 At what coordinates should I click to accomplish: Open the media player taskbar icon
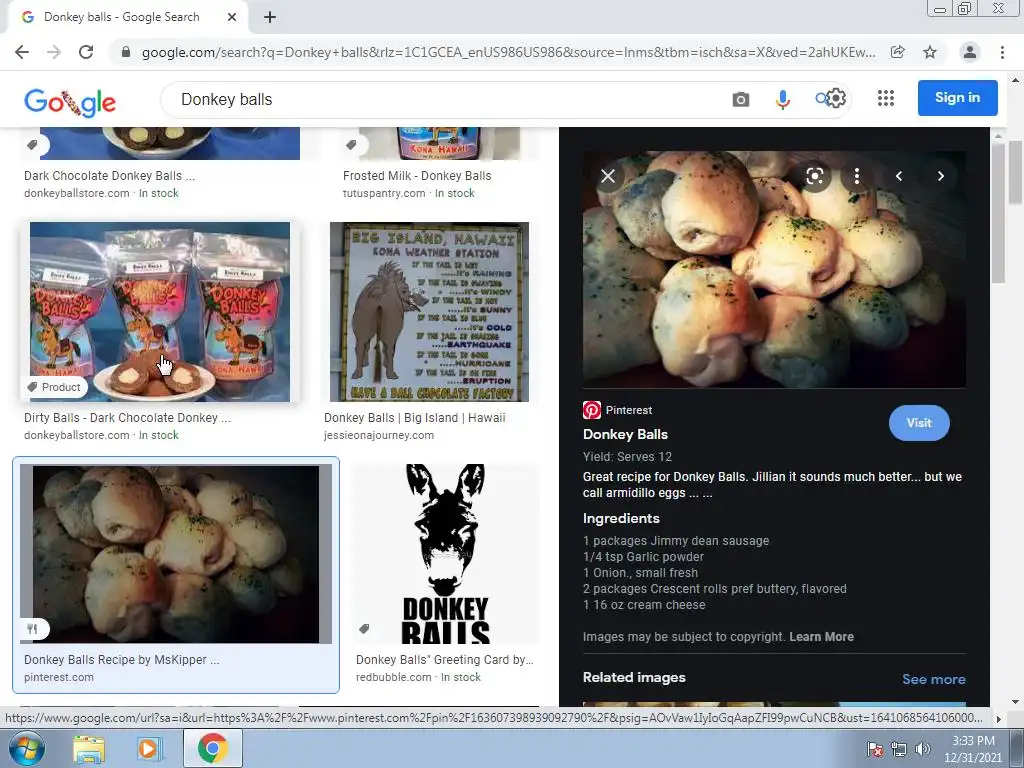tap(150, 749)
